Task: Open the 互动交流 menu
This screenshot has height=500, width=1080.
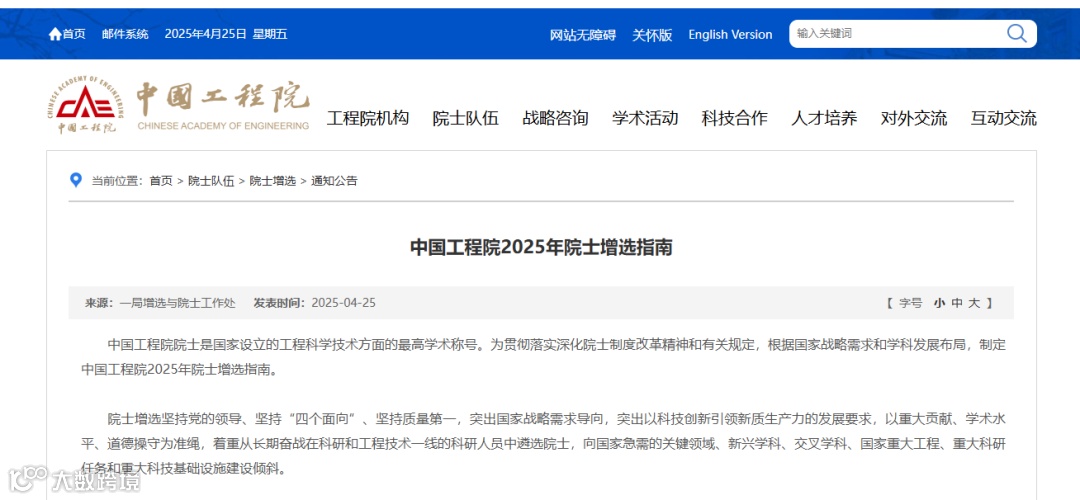Action: point(1004,118)
